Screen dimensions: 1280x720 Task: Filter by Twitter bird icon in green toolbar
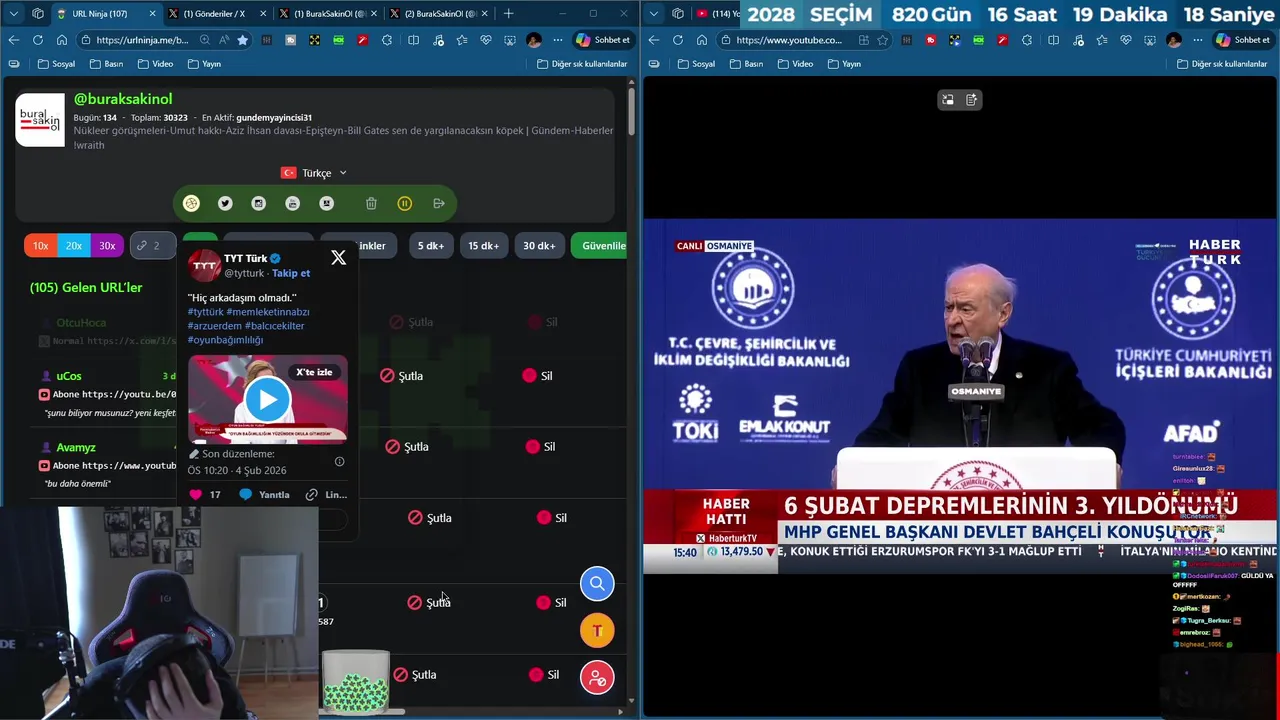tap(225, 203)
